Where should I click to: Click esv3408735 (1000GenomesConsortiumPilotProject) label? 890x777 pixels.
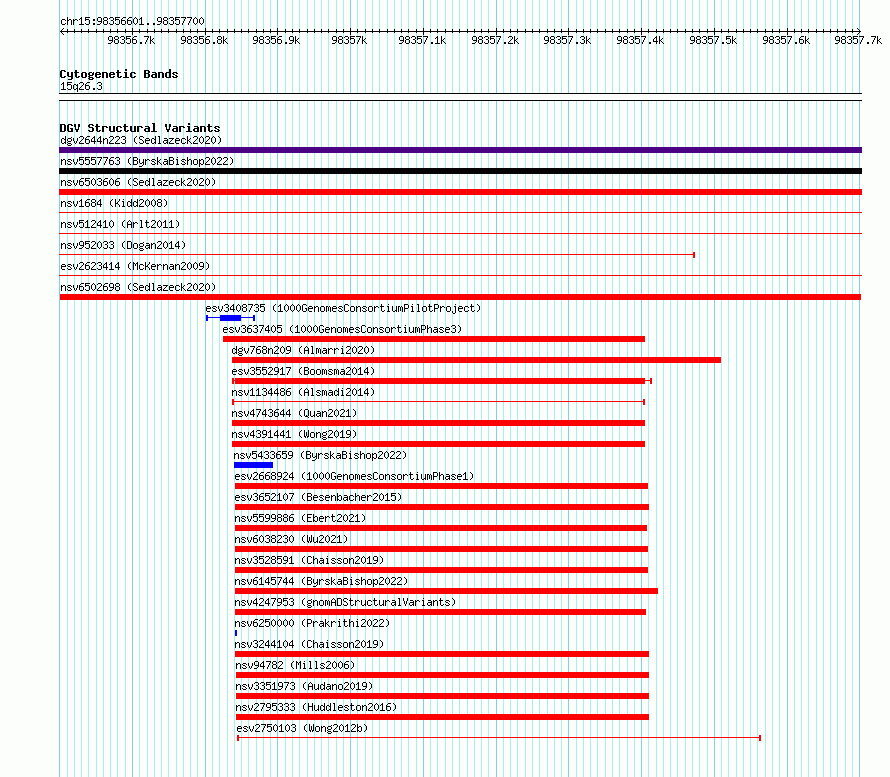point(343,308)
